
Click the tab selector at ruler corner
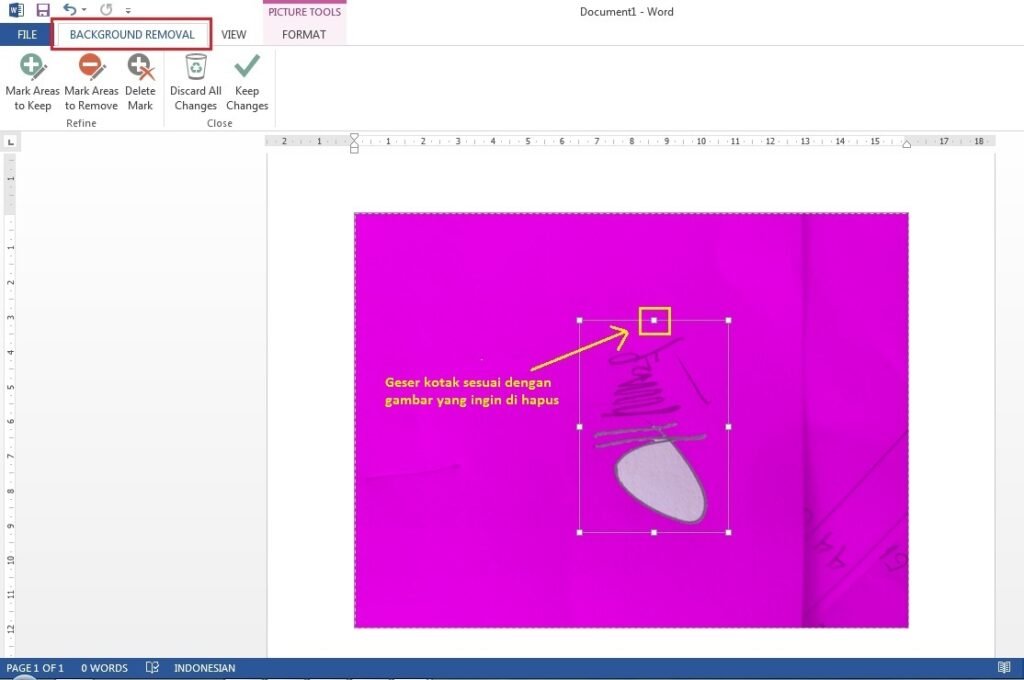coord(11,142)
